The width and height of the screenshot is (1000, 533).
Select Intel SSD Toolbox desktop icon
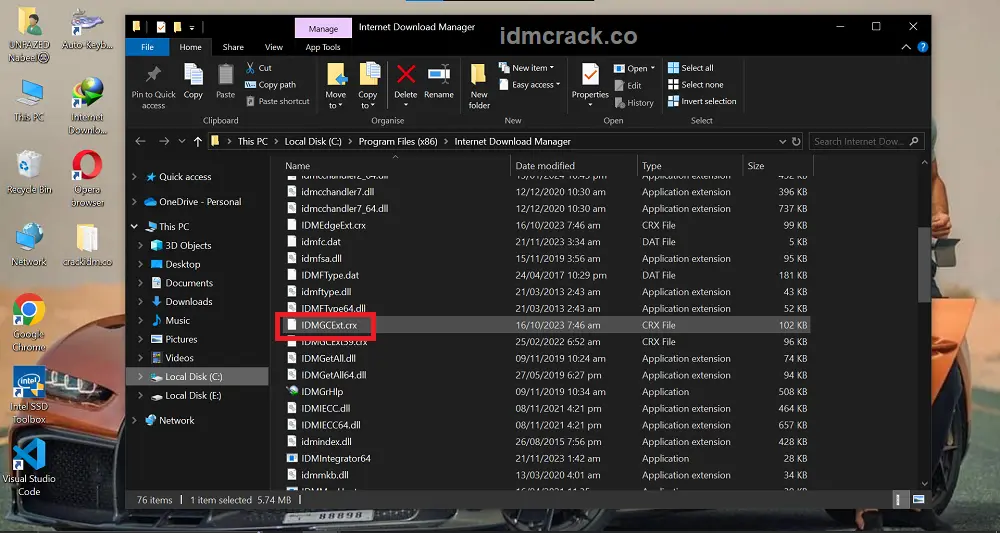tap(29, 395)
